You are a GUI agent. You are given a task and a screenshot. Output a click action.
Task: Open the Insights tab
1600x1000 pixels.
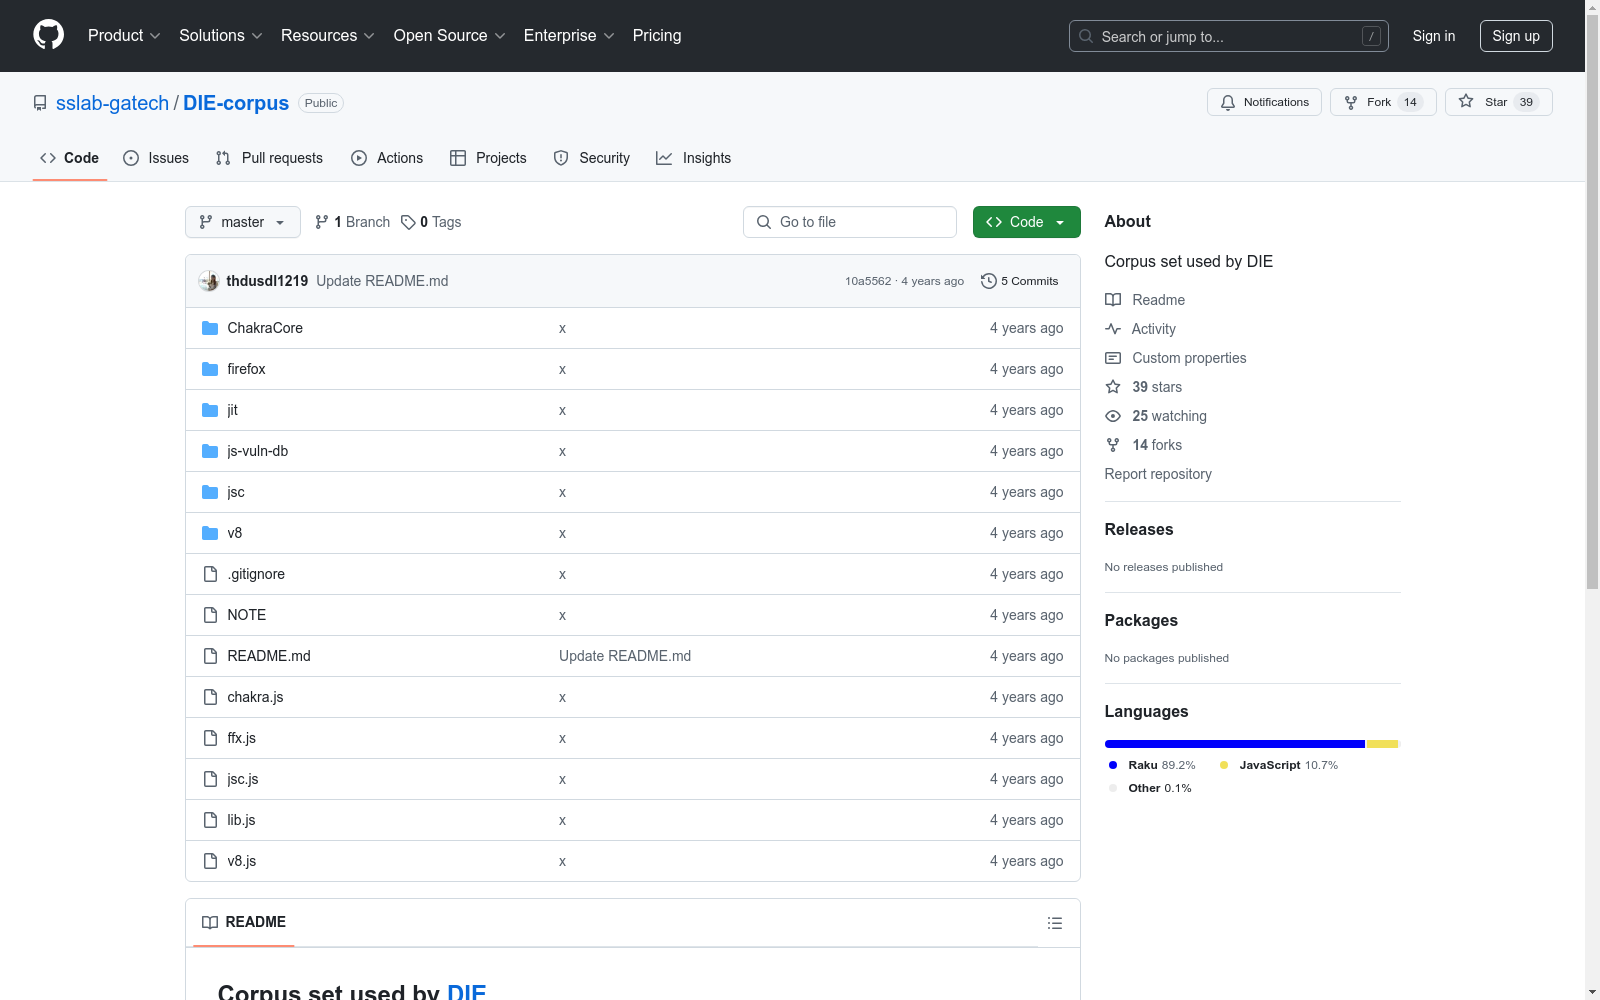(x=694, y=158)
